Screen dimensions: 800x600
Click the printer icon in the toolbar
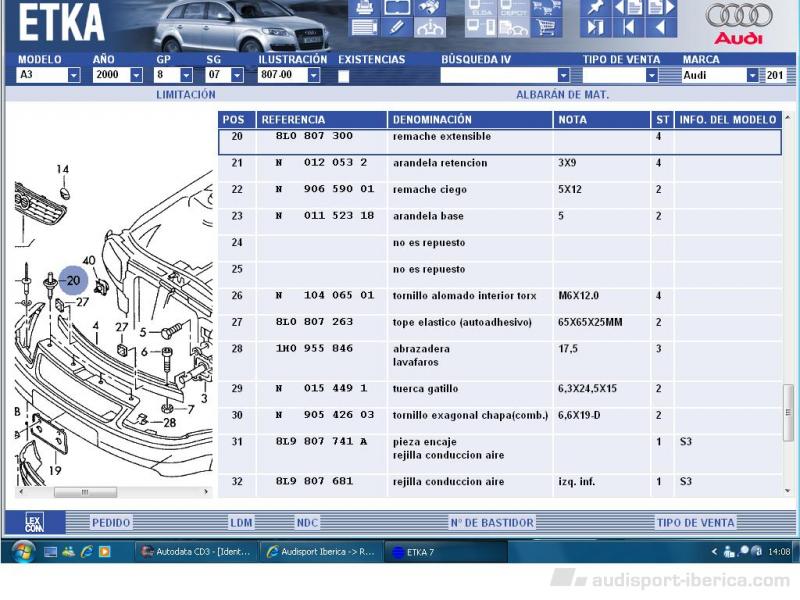364,7
